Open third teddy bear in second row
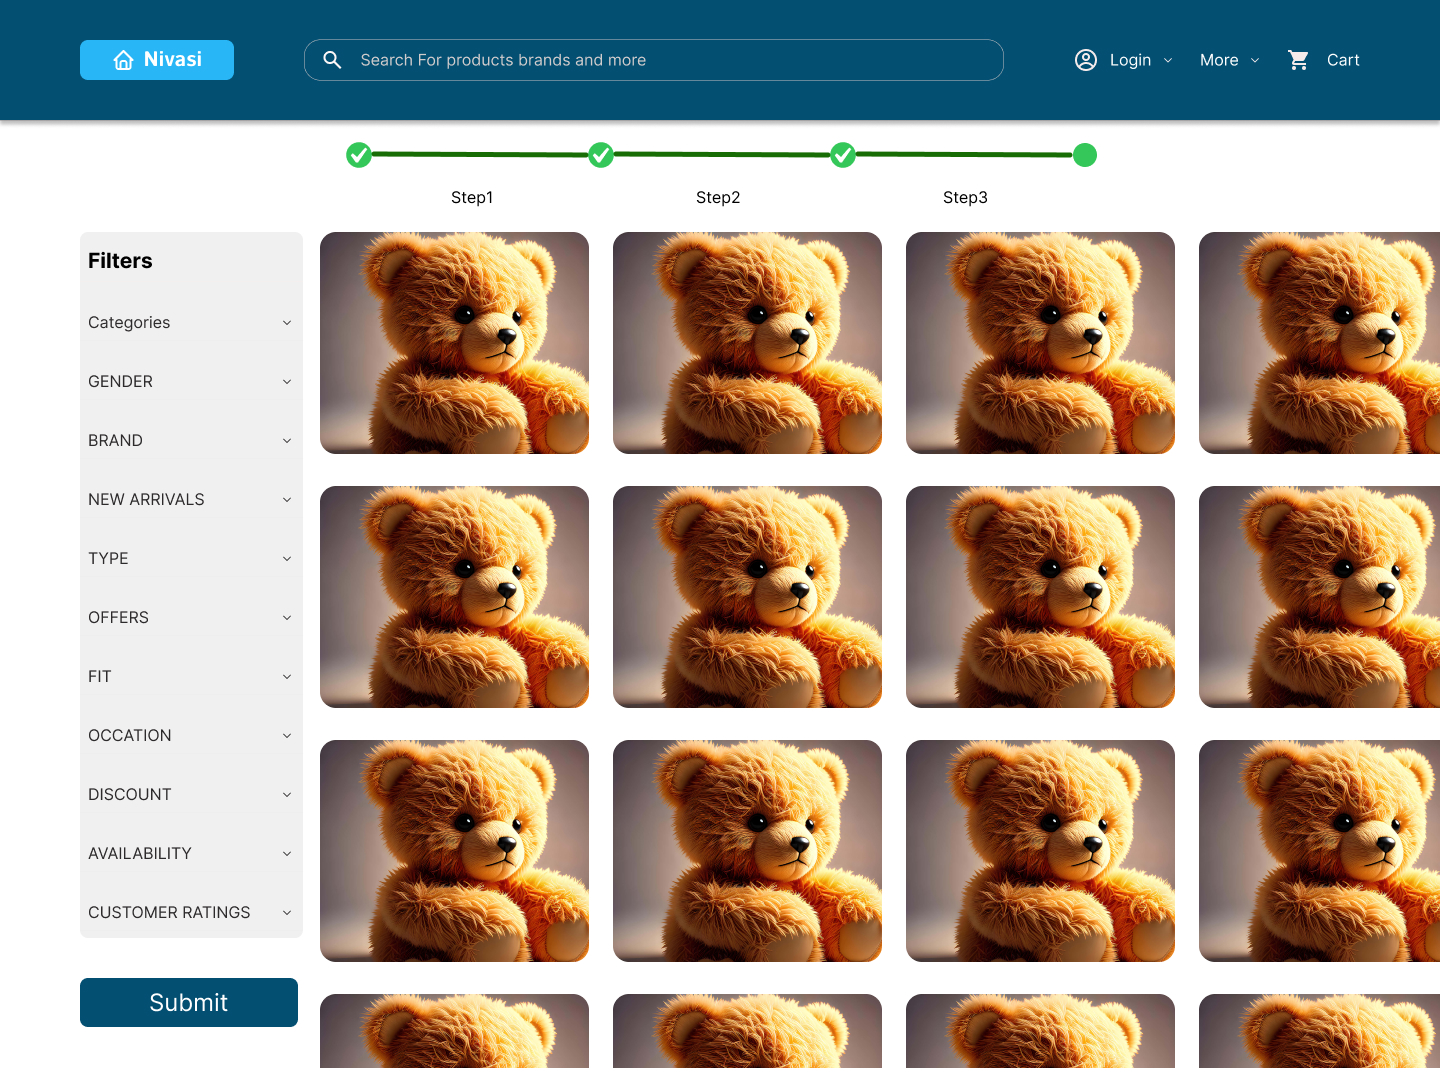This screenshot has height=1084, width=1440. (x=1040, y=597)
